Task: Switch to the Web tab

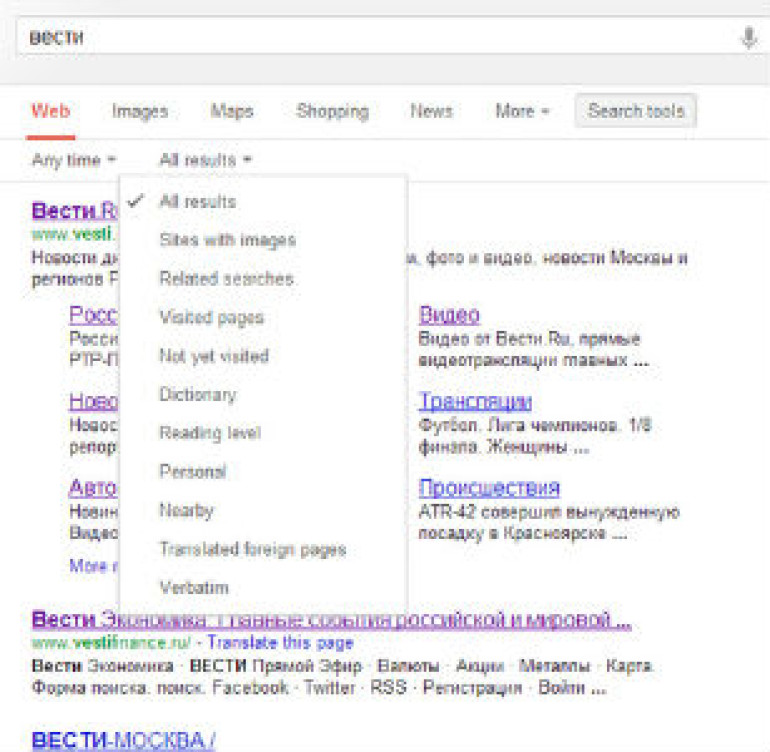Action: pos(51,111)
